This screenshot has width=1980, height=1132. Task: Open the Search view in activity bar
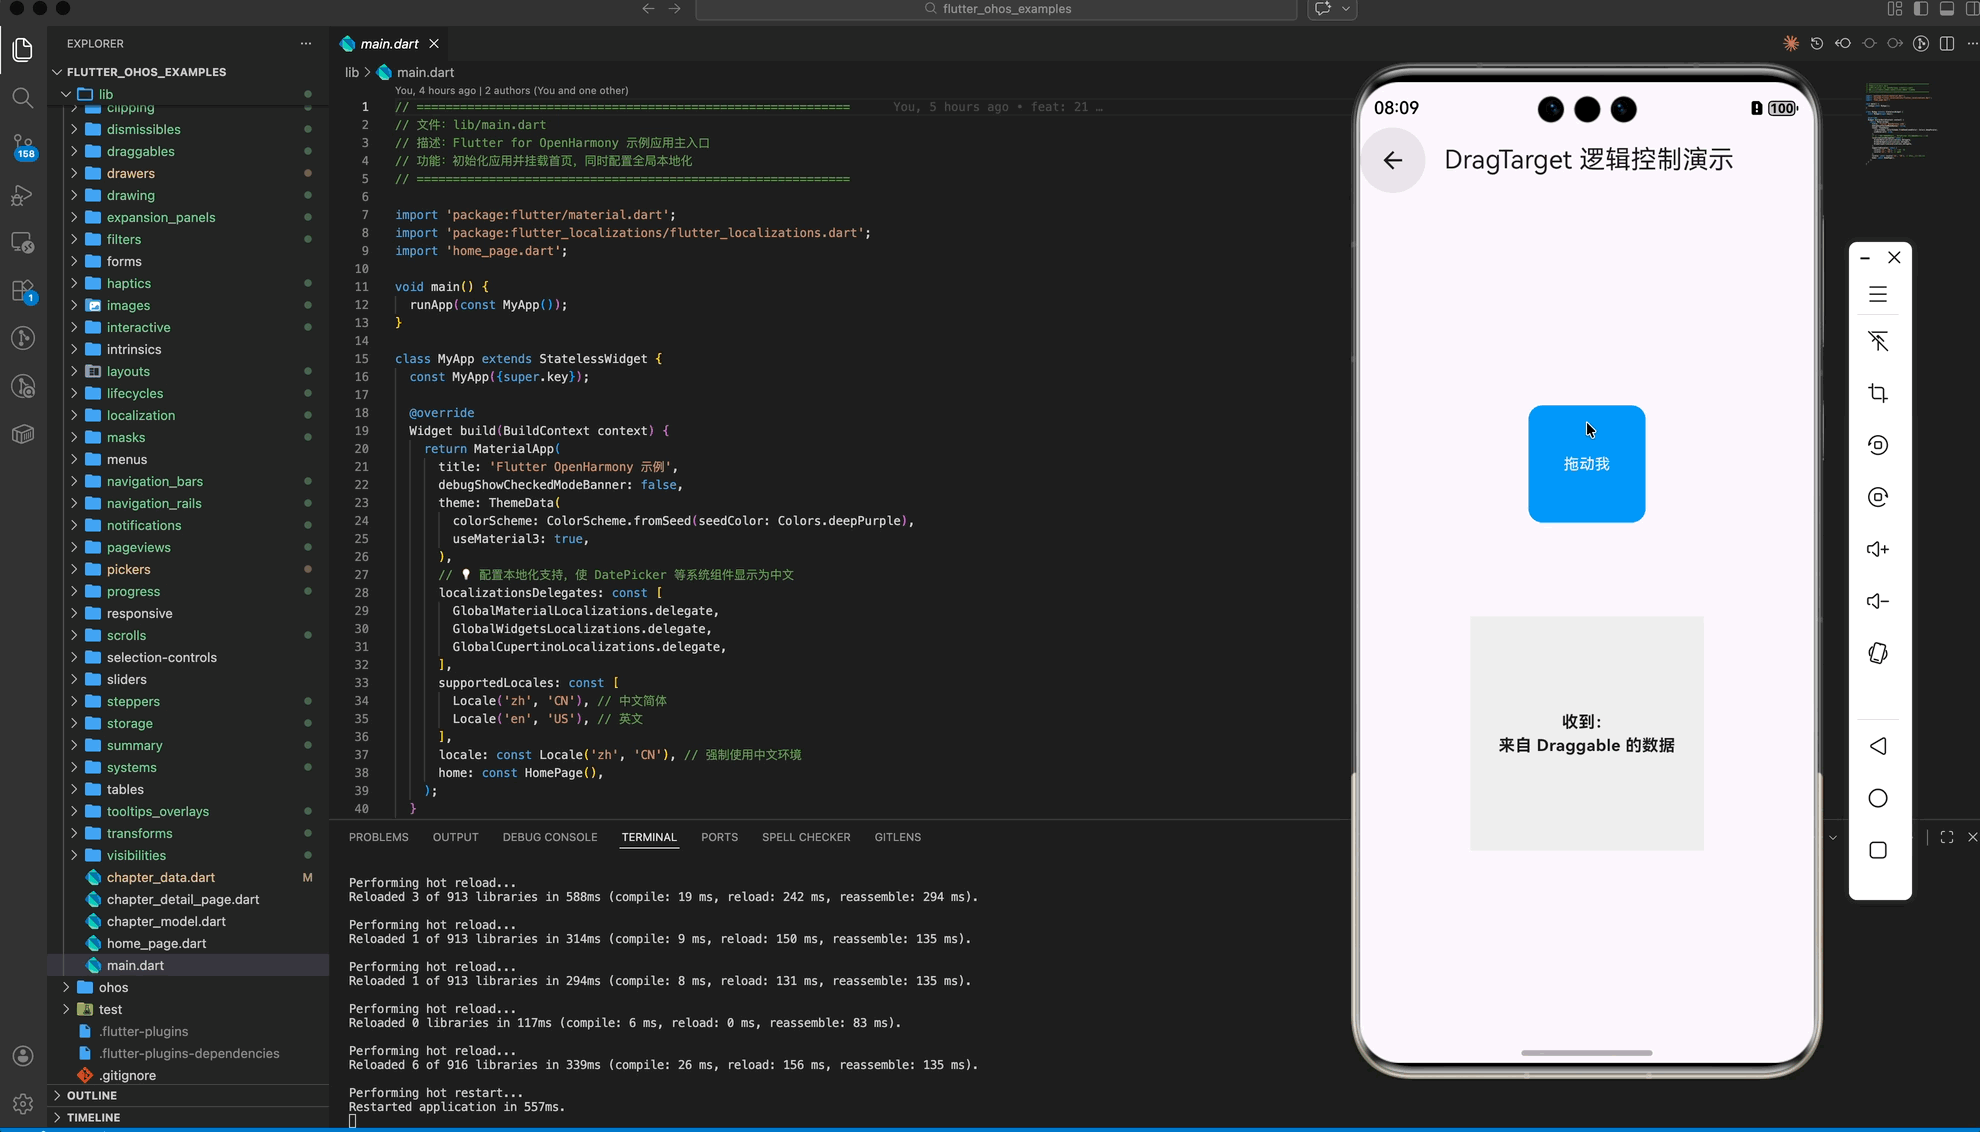click(x=22, y=98)
